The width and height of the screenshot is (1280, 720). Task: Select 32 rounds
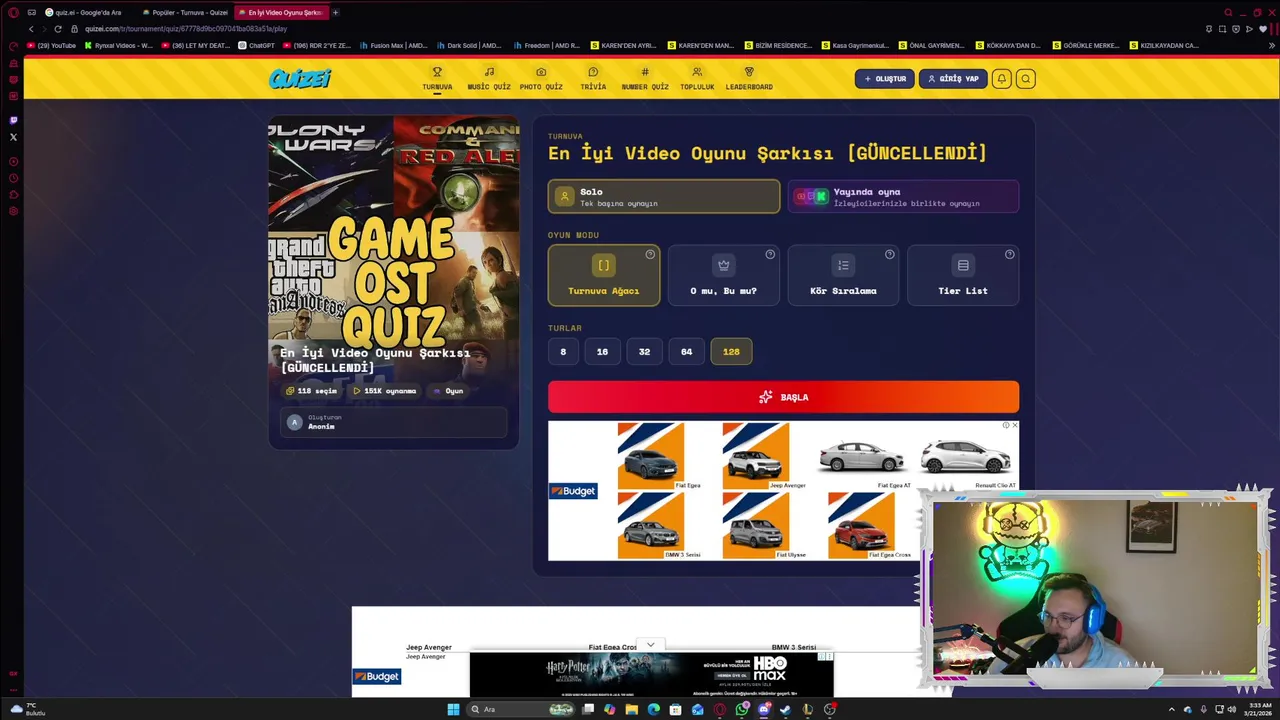[644, 351]
